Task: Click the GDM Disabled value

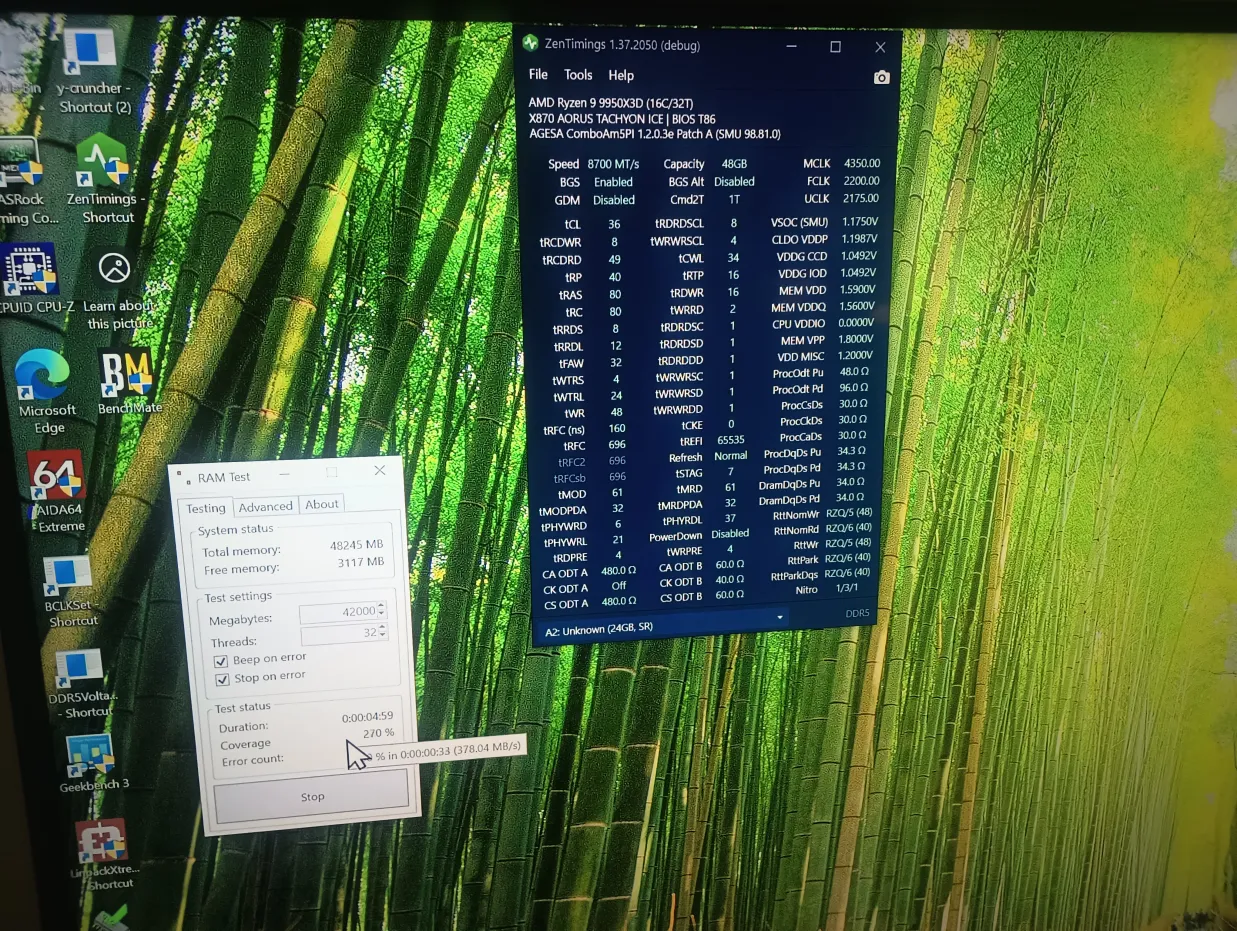Action: point(613,199)
